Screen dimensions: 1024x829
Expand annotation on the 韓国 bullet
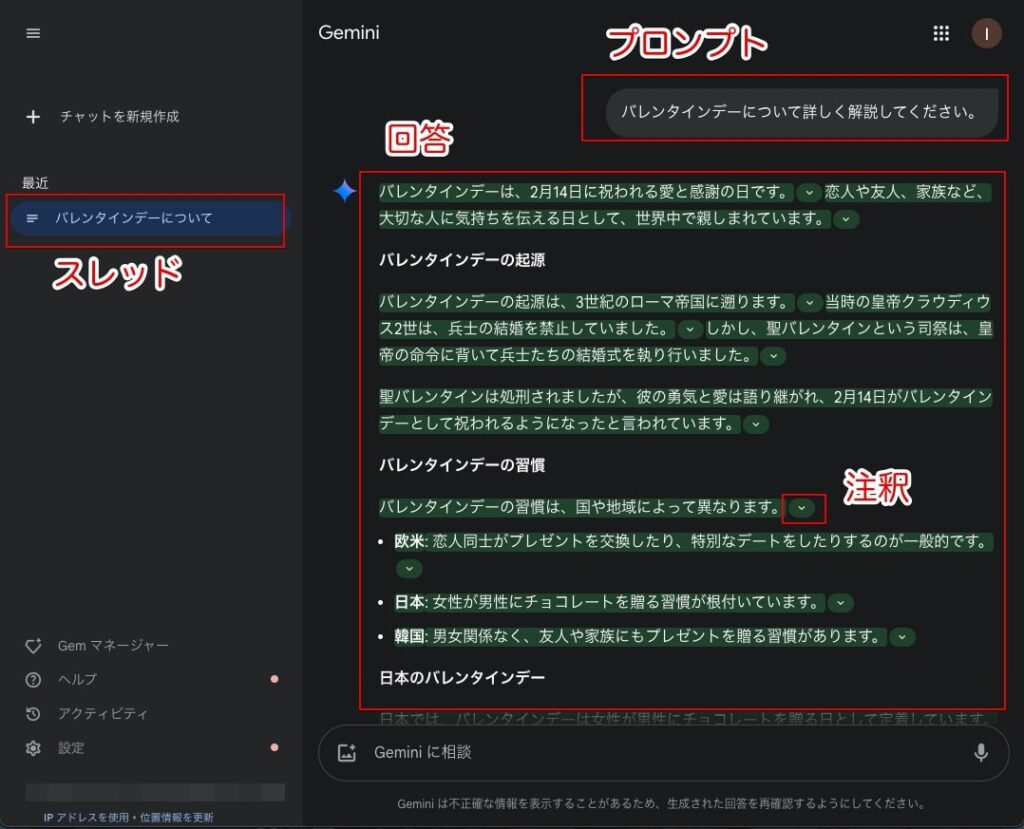(x=902, y=637)
